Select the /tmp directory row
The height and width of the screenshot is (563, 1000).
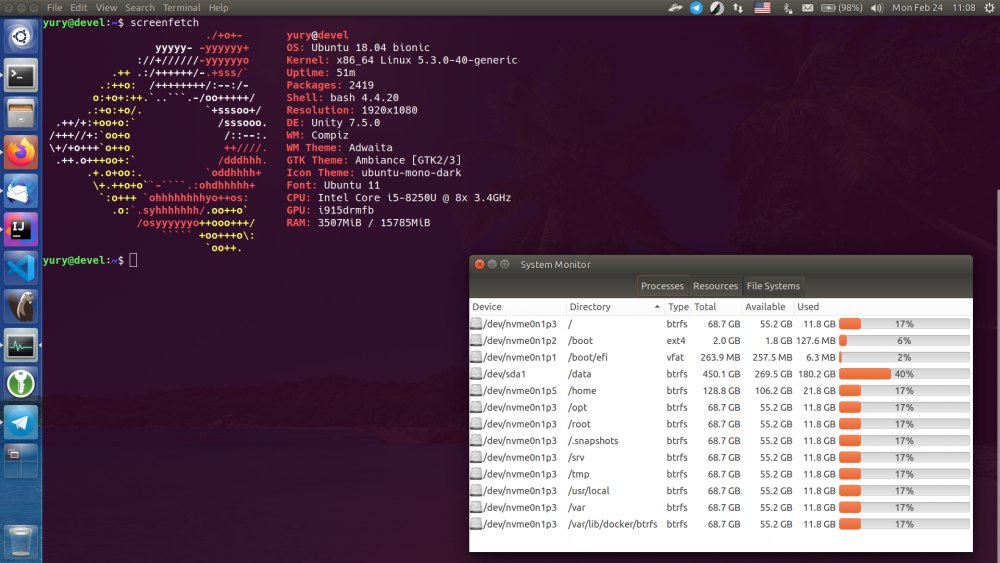tap(721, 474)
